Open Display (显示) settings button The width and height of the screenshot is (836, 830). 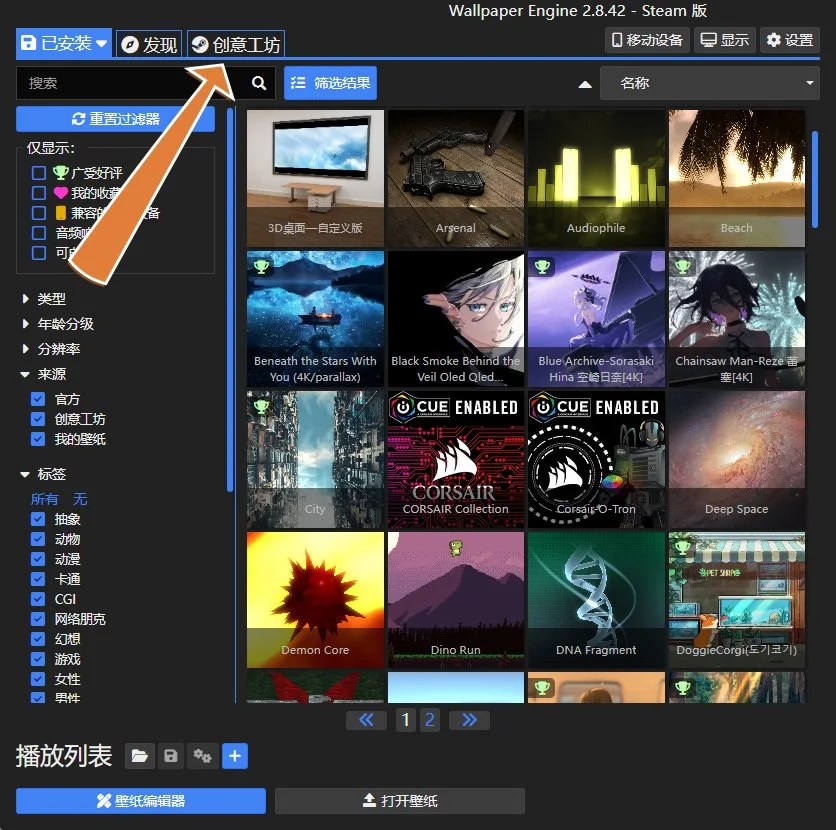coord(725,40)
